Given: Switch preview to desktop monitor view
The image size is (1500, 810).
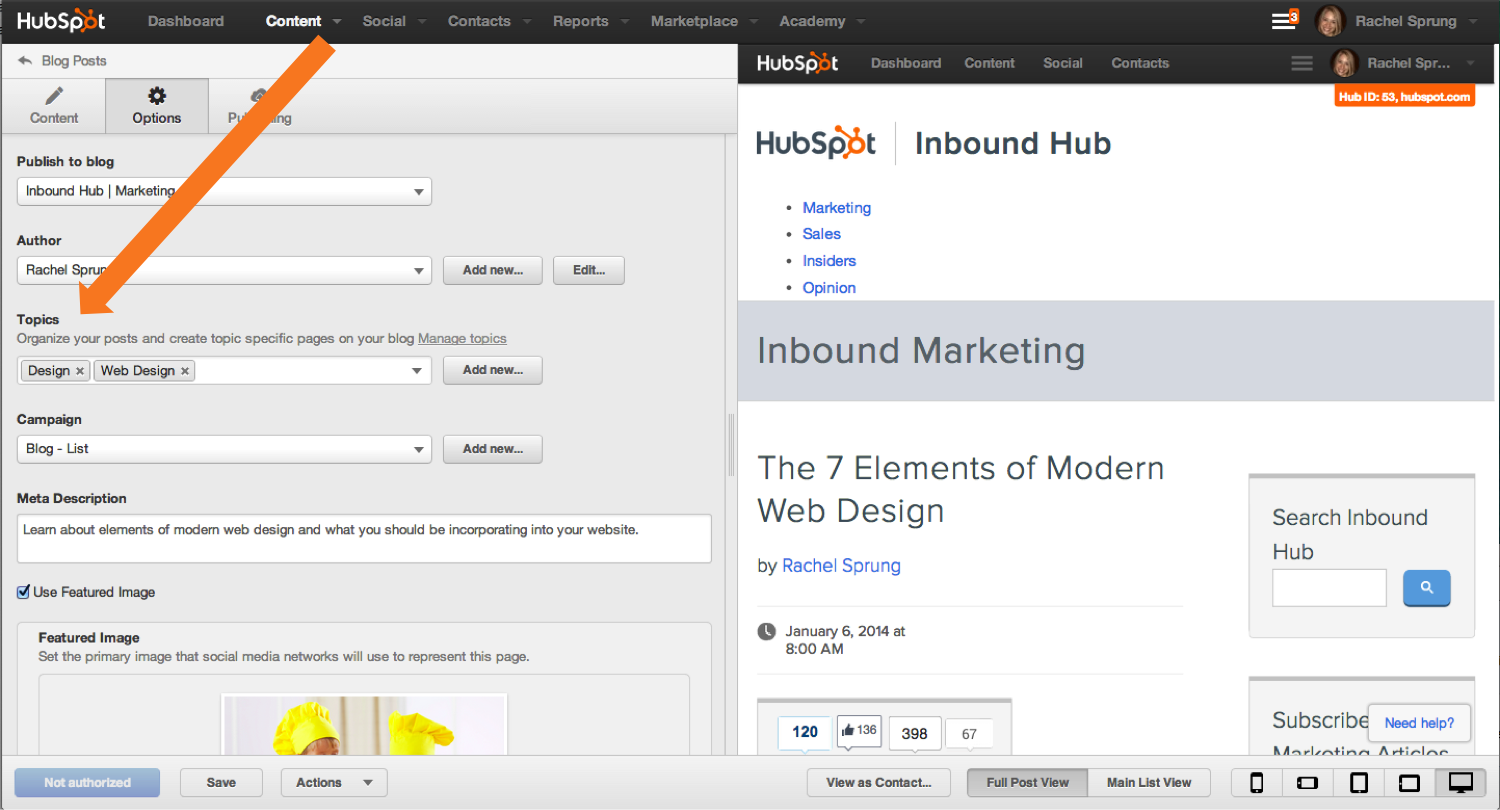Looking at the screenshot, I should [x=1460, y=783].
